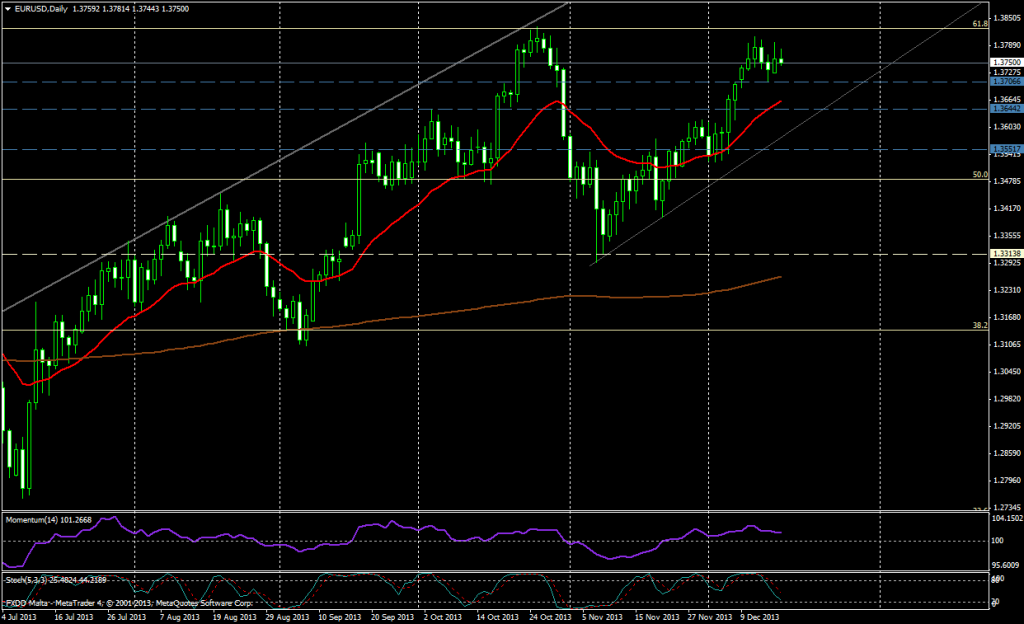Image resolution: width=1024 pixels, height=624 pixels.
Task: Select the 1.36442 blue price level tag
Action: click(1004, 109)
